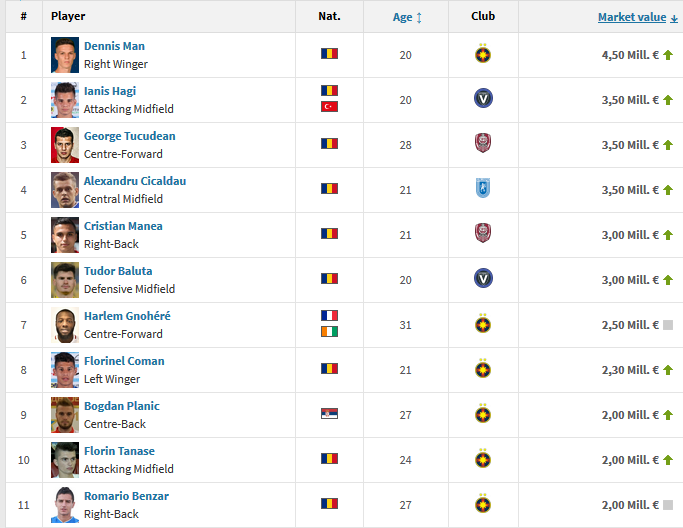Image resolution: width=683 pixels, height=528 pixels.
Task: Click Cristian Manea's player photo
Action: tap(65, 234)
